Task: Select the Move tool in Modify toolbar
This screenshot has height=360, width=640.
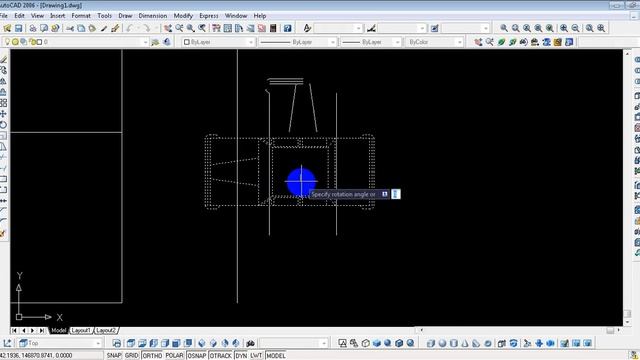Action: [3, 114]
